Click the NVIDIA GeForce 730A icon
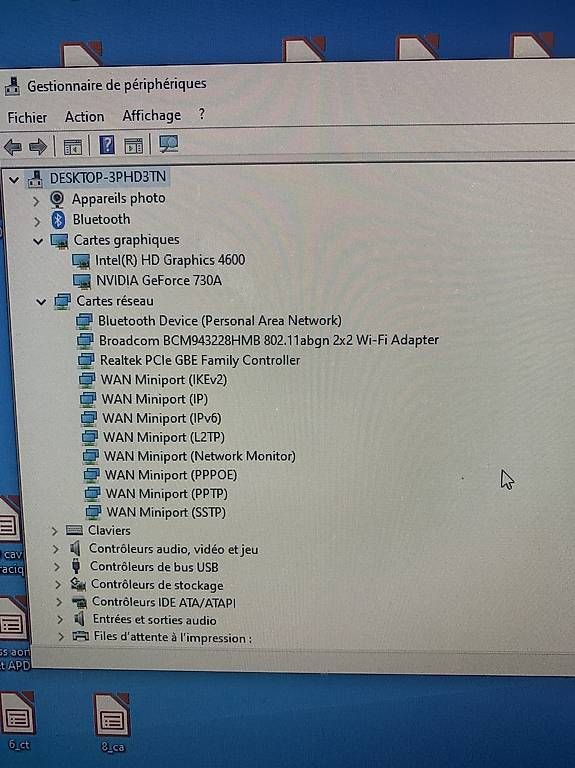Image resolution: width=575 pixels, height=768 pixels. click(x=81, y=281)
